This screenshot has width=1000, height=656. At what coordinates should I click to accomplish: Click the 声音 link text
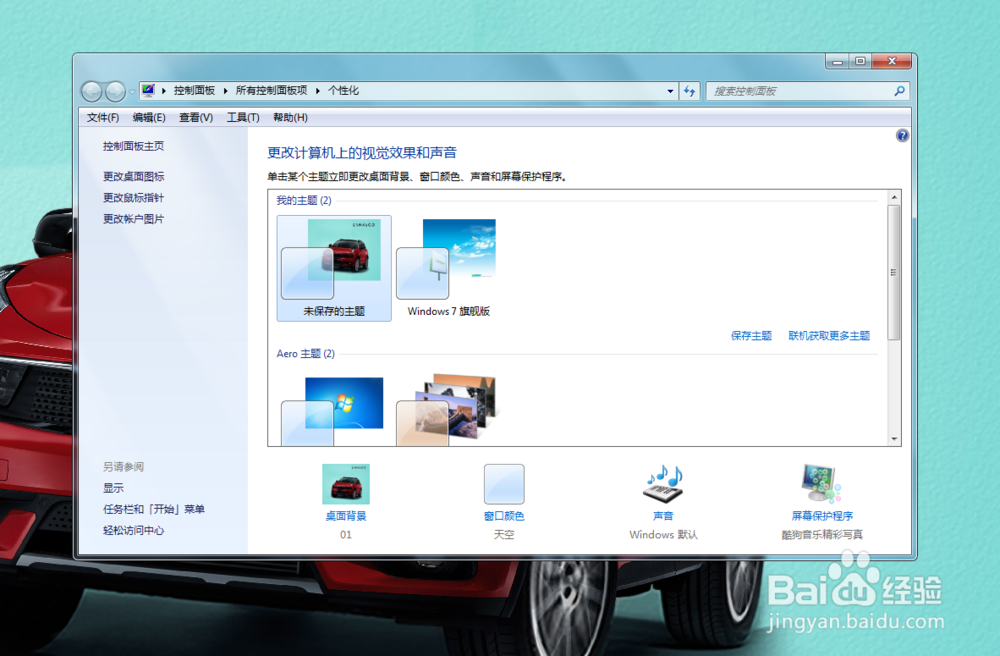[663, 516]
